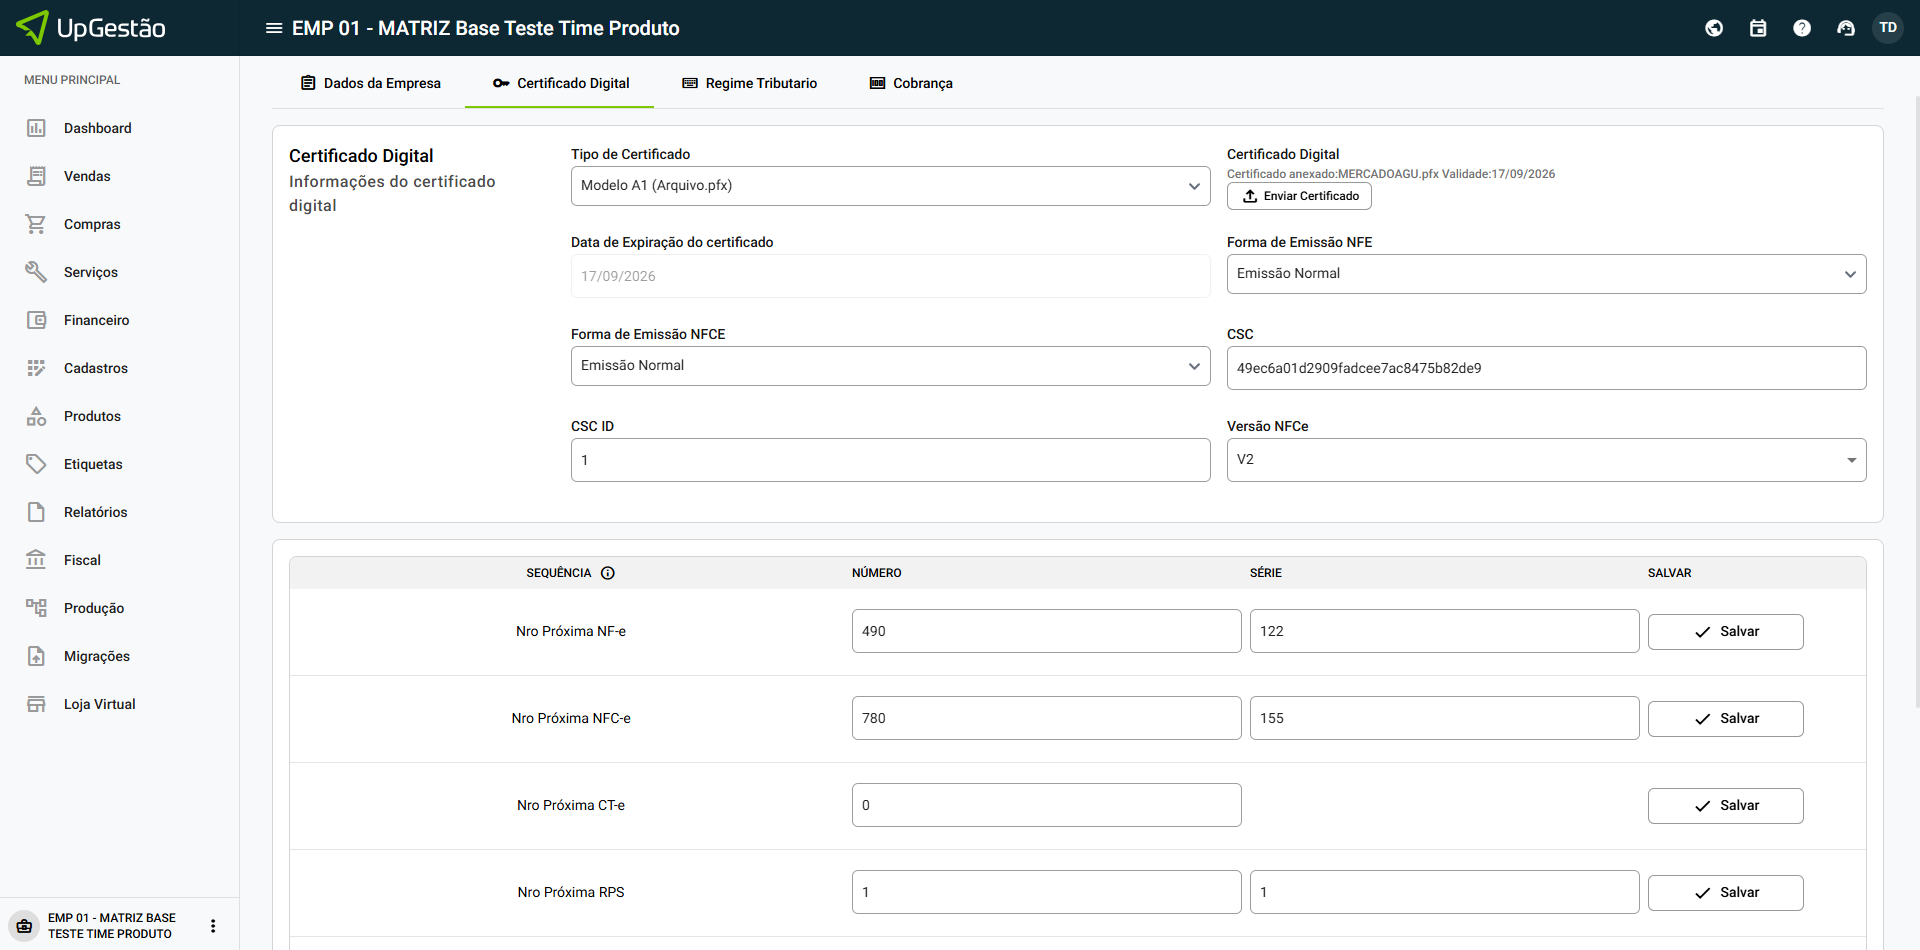This screenshot has height=950, width=1920.
Task: Open the support headset icon
Action: pos(1846,28)
